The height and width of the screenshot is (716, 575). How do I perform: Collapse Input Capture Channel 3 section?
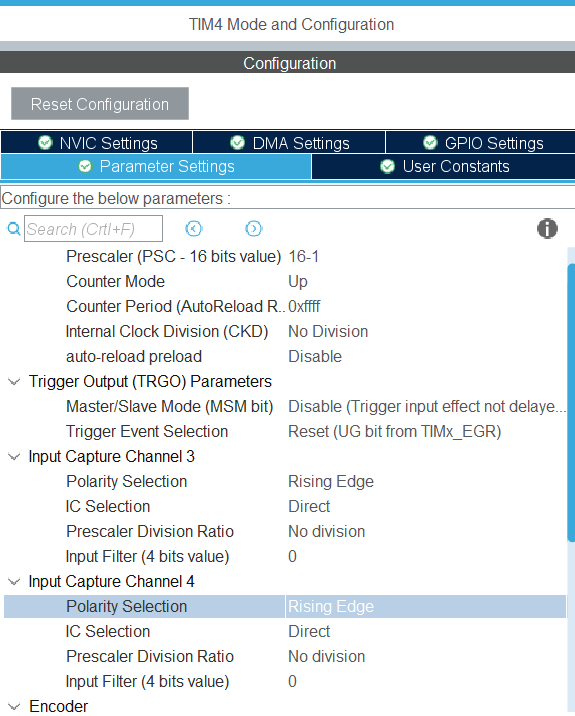14,456
